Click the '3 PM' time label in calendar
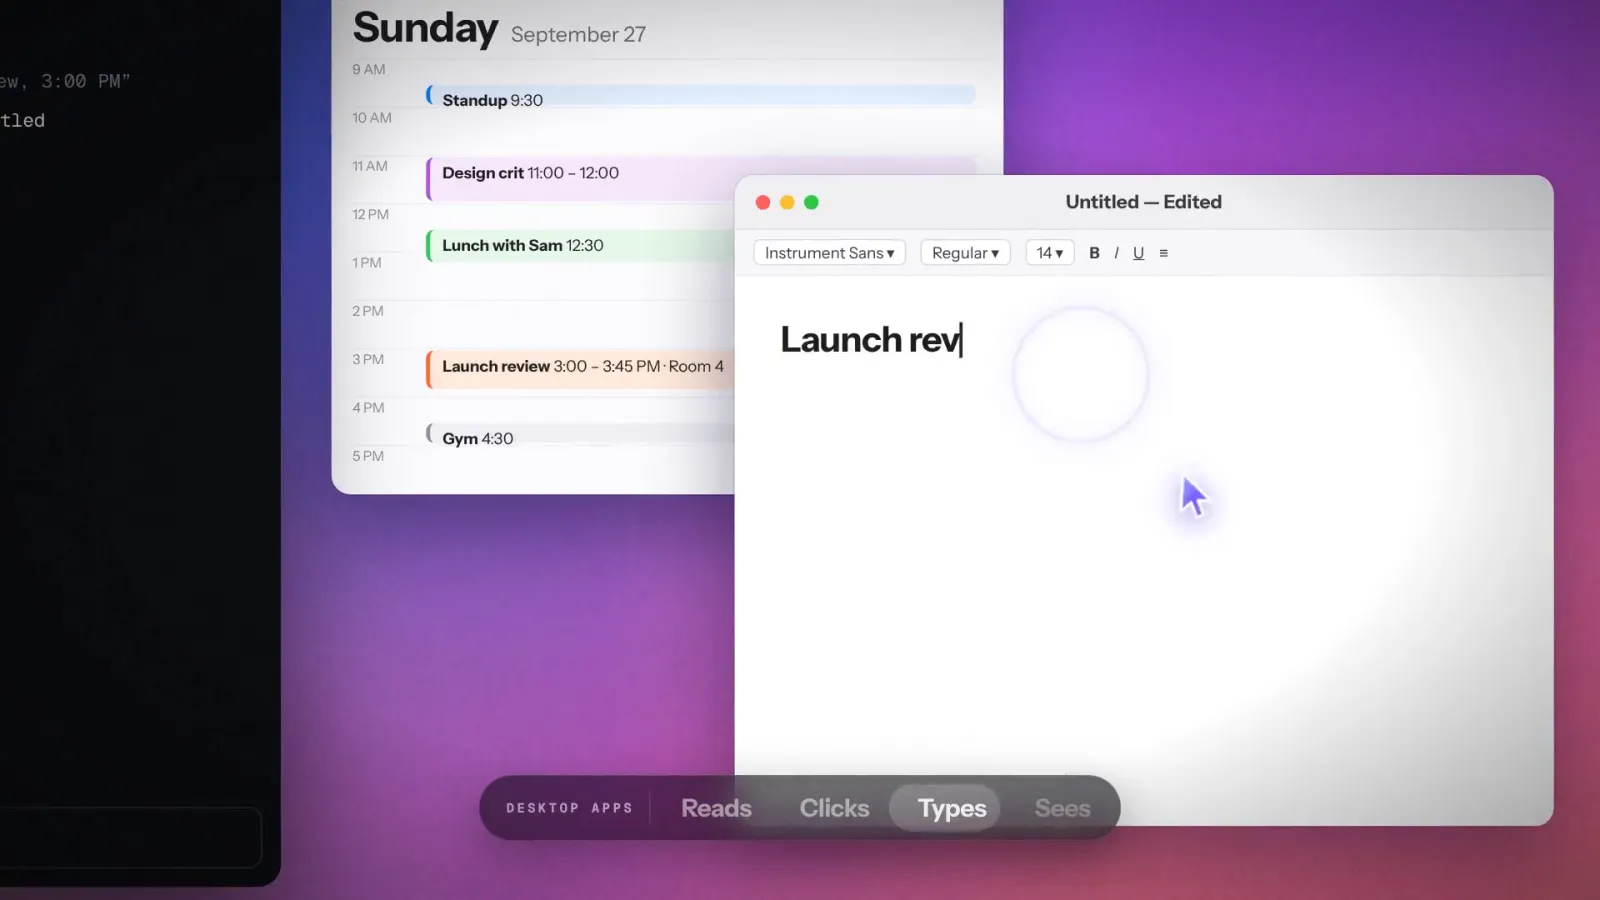 (x=368, y=359)
